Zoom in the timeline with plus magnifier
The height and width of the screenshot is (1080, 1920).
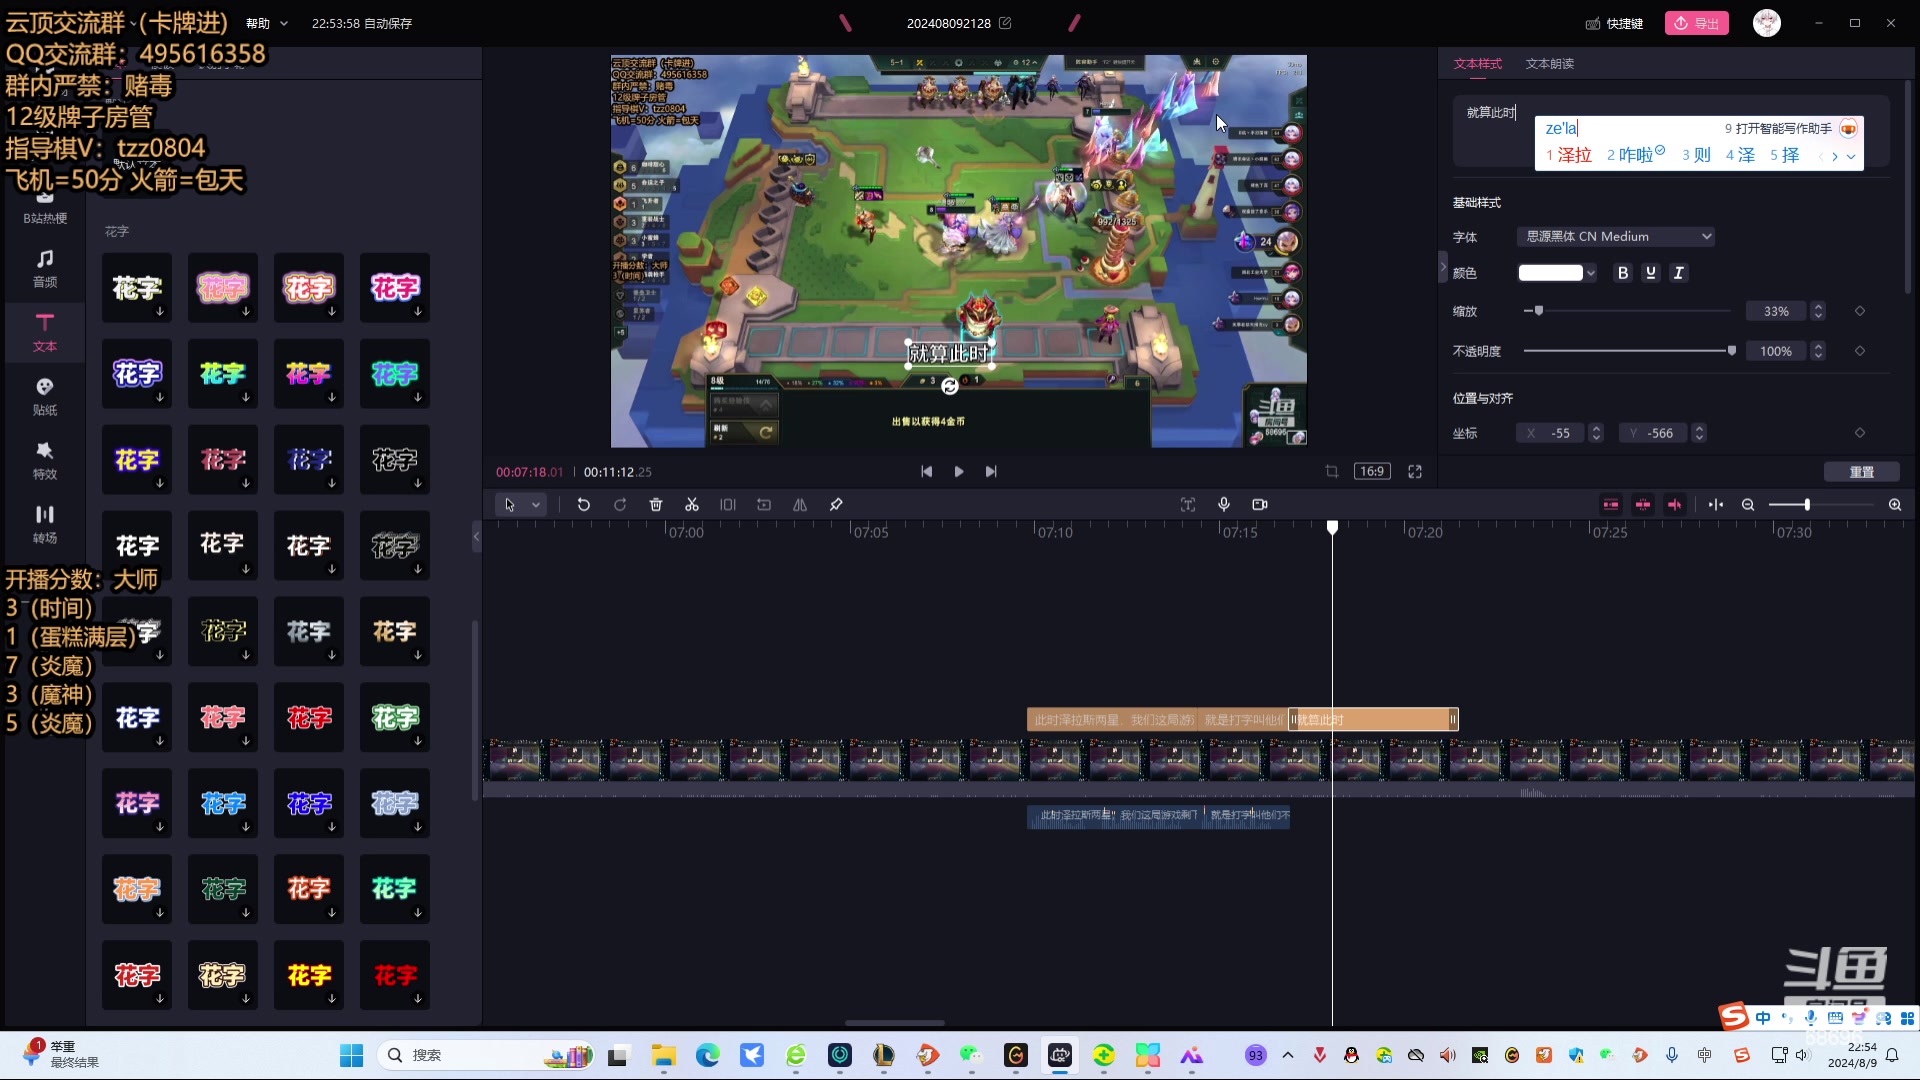tap(1895, 505)
